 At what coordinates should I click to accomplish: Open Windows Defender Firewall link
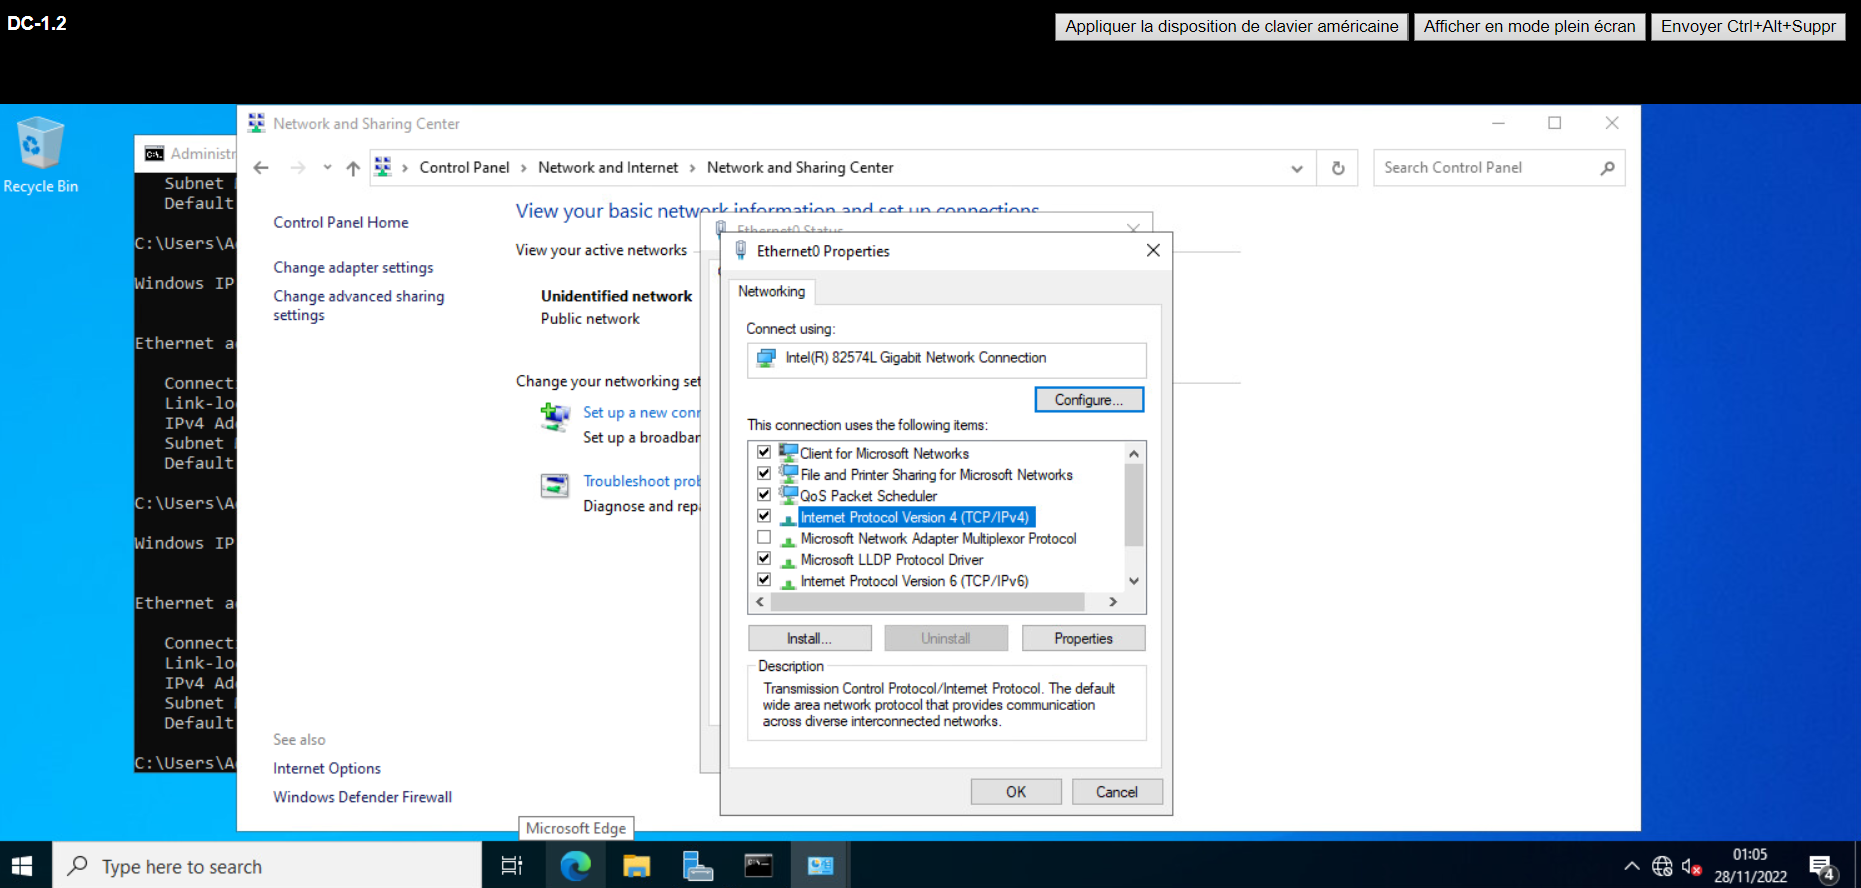point(362,797)
